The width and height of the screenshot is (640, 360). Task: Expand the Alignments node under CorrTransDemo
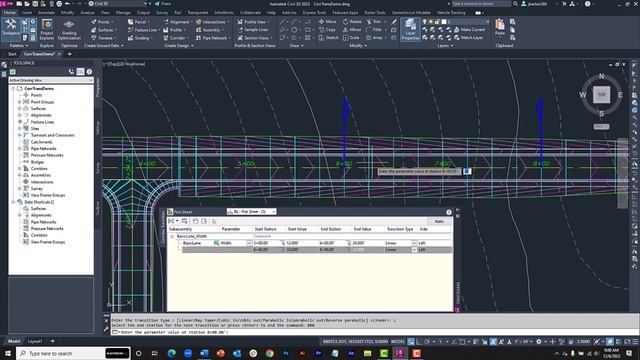20,115
